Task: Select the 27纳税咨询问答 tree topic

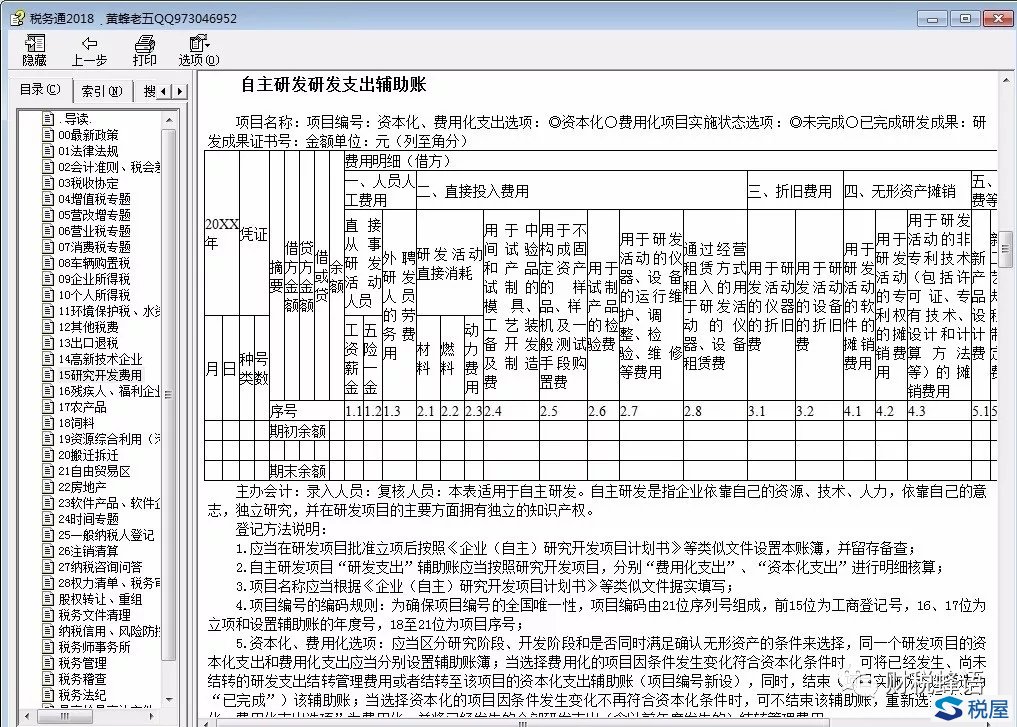Action: click(100, 567)
